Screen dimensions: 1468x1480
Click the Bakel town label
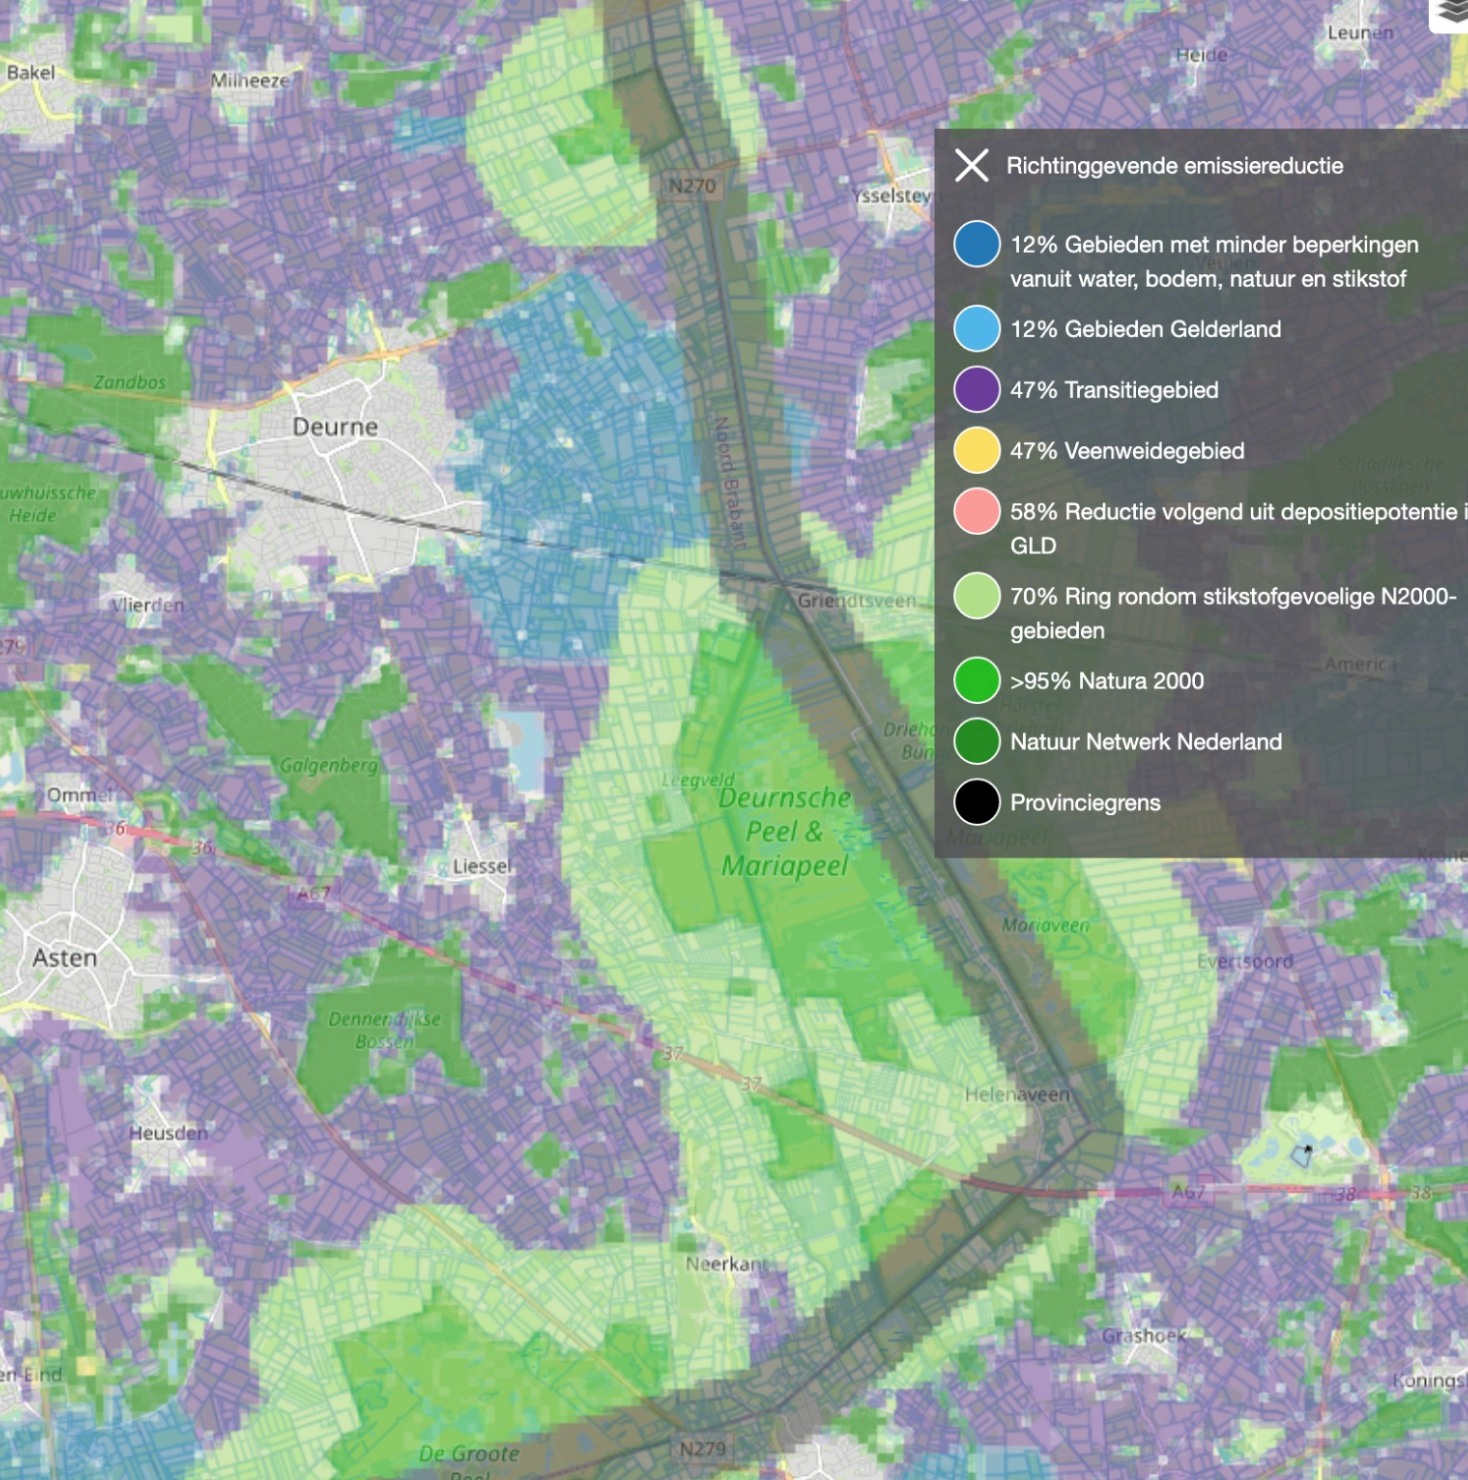point(31,72)
